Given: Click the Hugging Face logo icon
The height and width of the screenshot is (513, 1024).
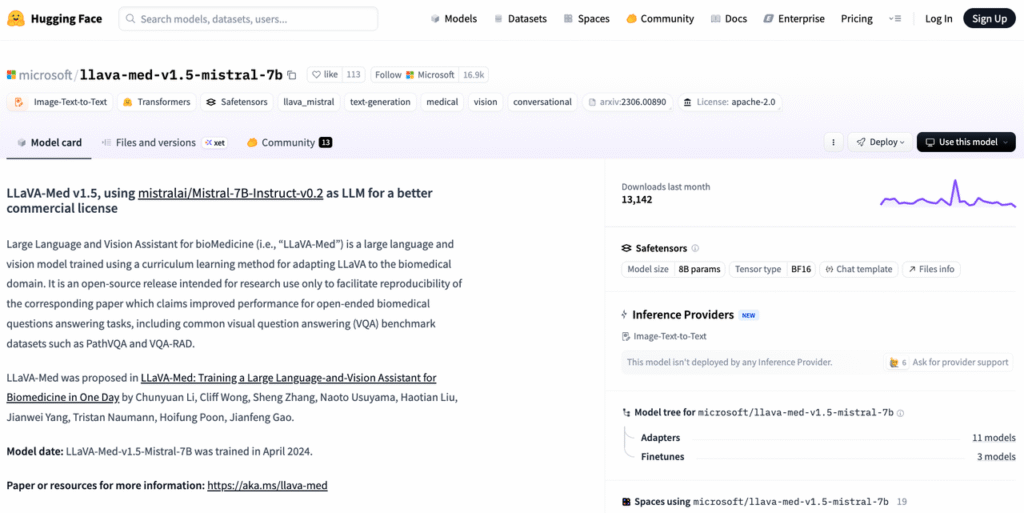Looking at the screenshot, I should [15, 18].
